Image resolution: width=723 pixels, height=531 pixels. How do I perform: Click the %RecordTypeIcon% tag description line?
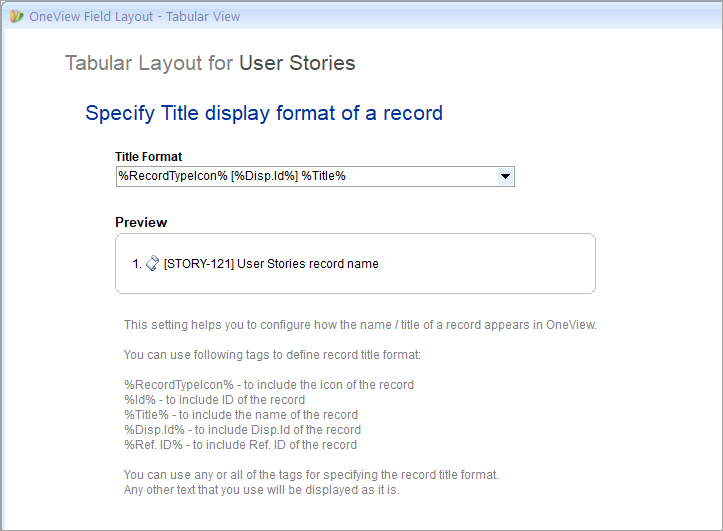[269, 385]
